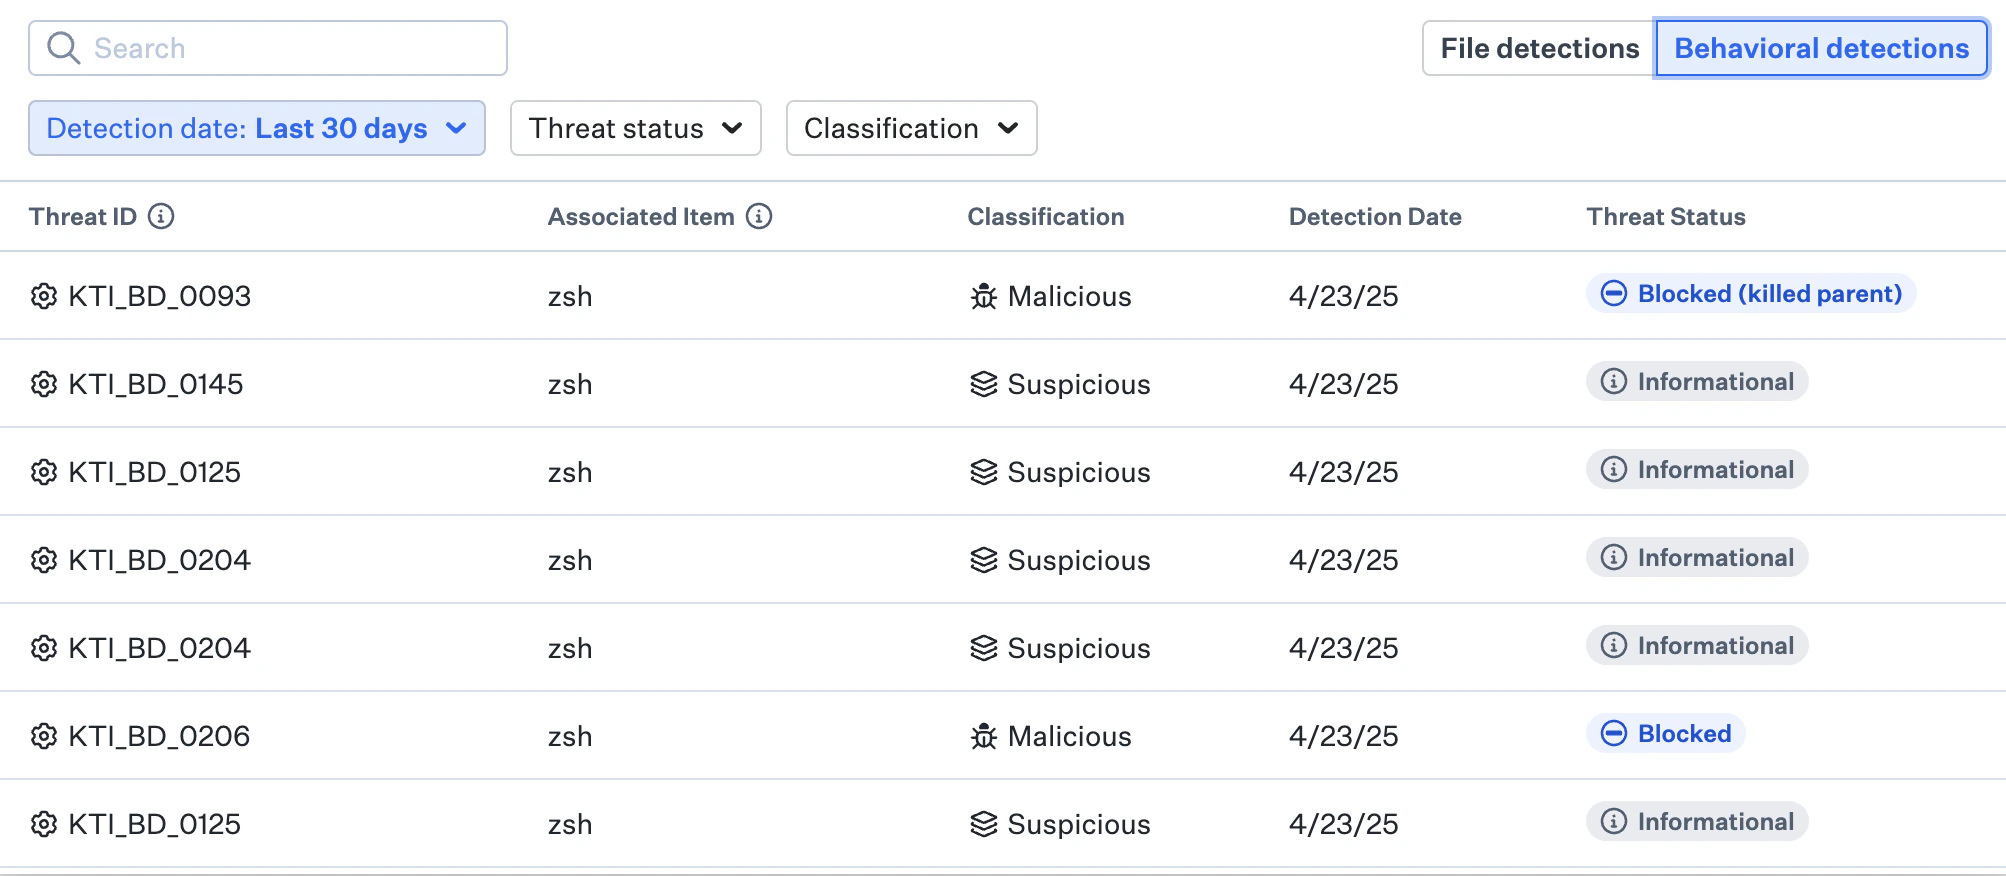
Task: Click the Threat ID column header text
Action: click(83, 217)
